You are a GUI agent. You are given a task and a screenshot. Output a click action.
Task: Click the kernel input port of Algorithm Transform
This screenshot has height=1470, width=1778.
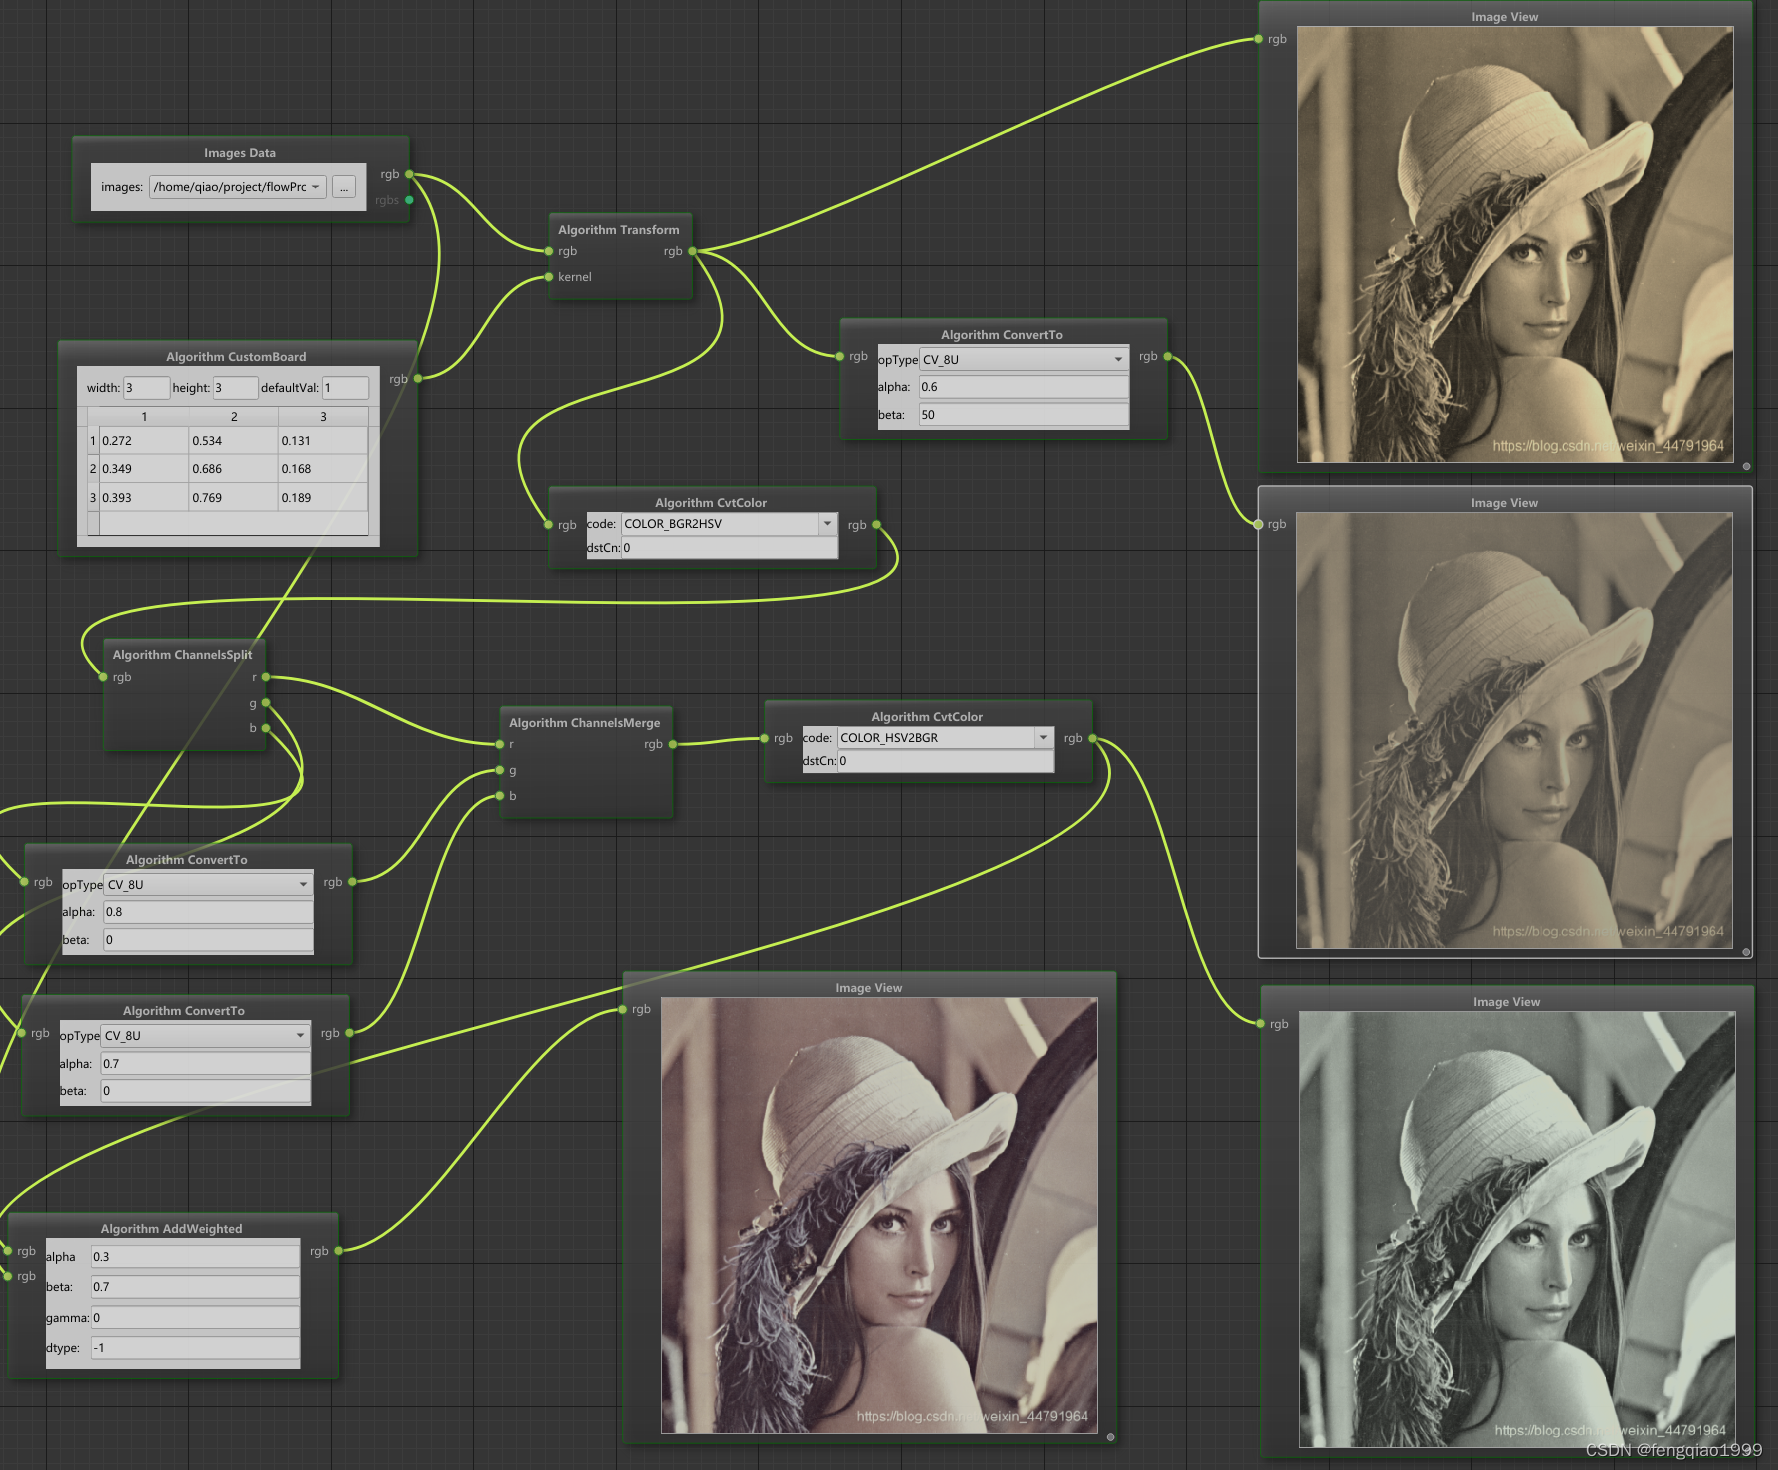coord(549,277)
